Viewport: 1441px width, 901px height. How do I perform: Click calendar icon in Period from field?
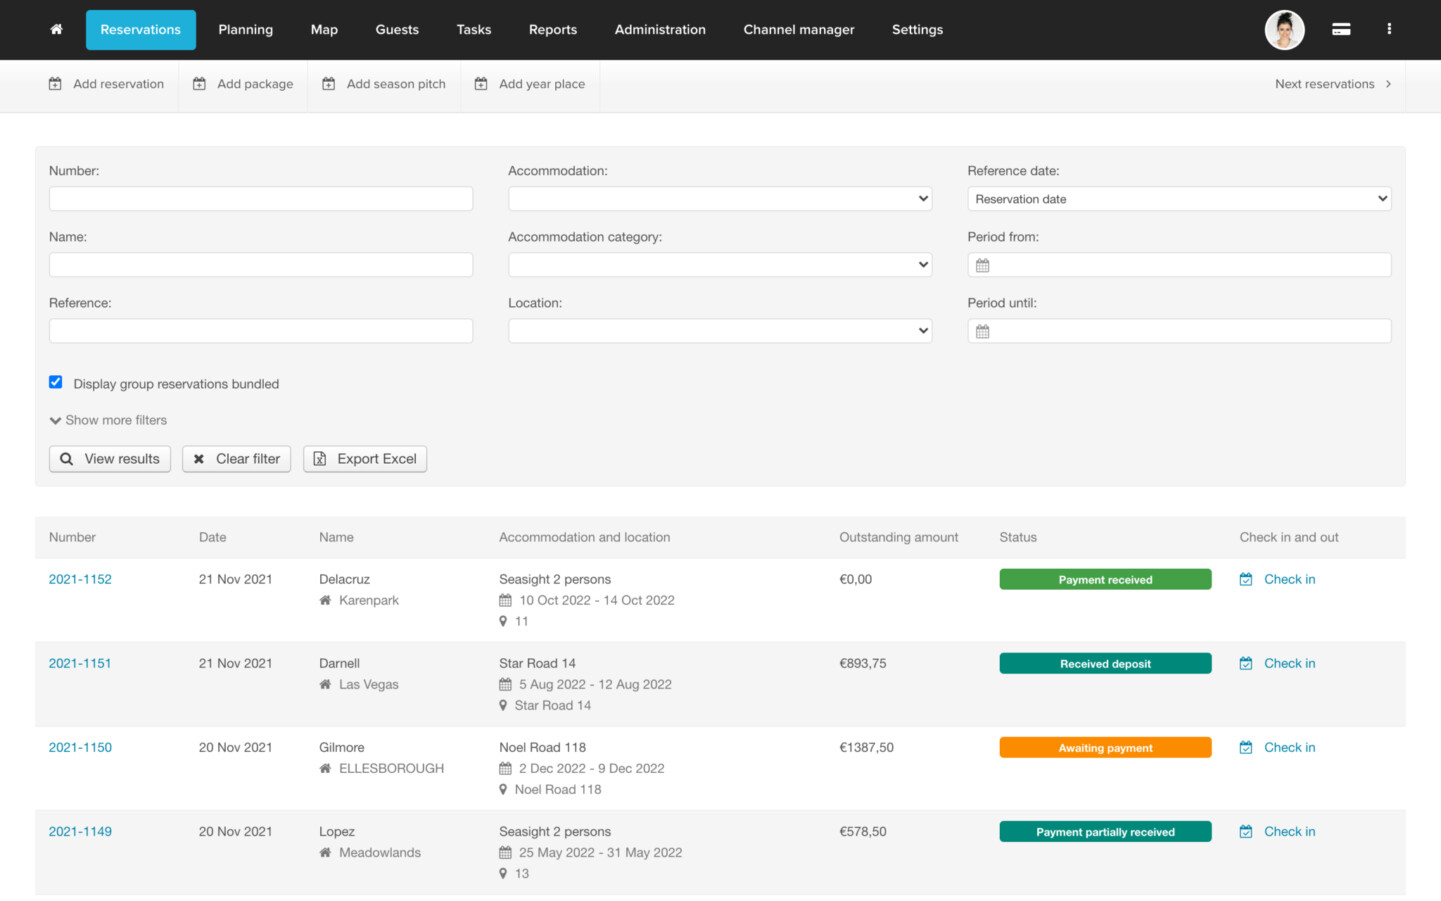click(x=983, y=265)
